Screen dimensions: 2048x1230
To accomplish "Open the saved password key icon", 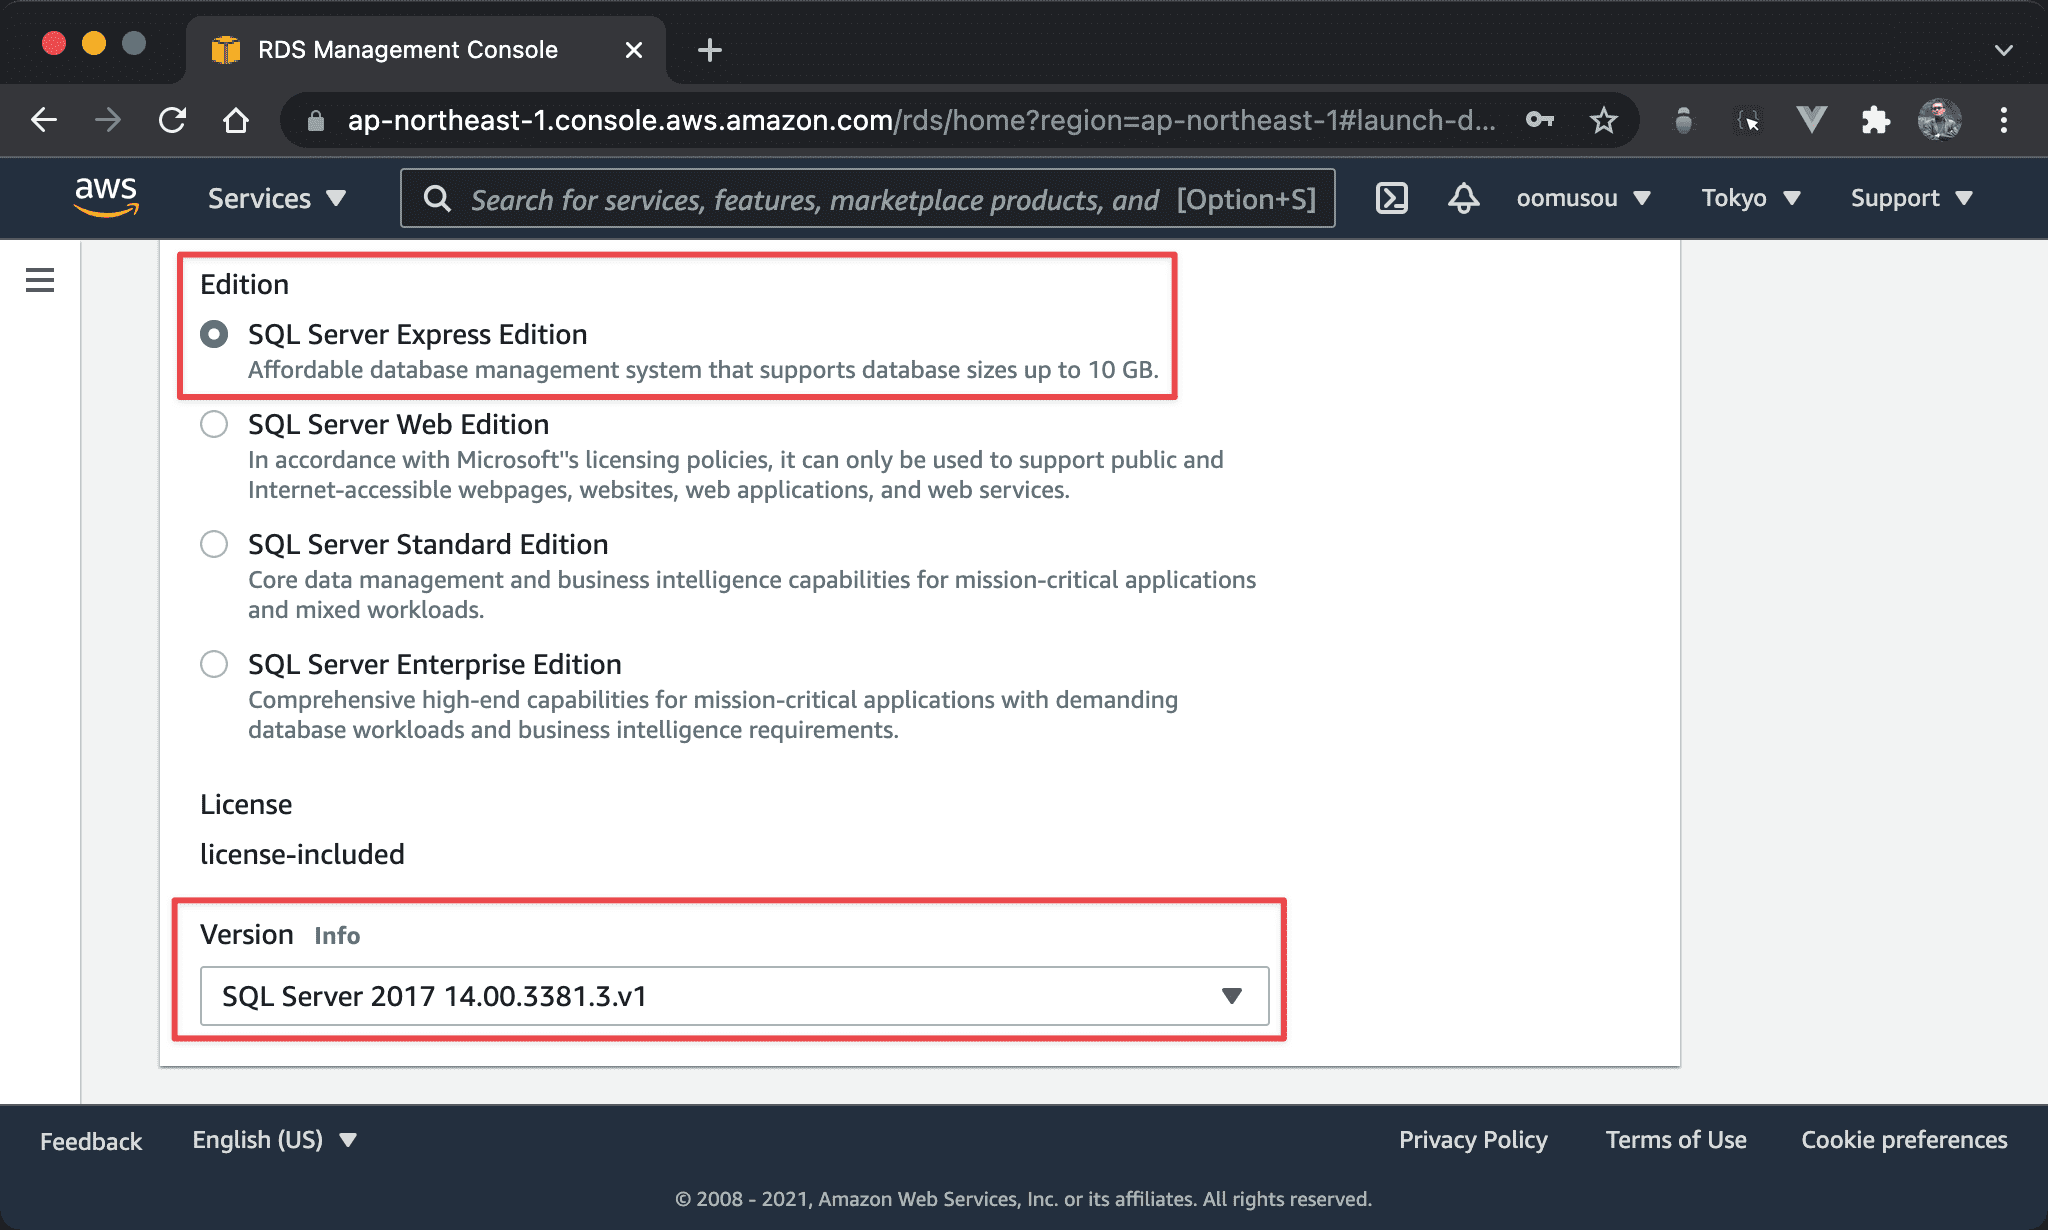I will pyautogui.click(x=1540, y=120).
